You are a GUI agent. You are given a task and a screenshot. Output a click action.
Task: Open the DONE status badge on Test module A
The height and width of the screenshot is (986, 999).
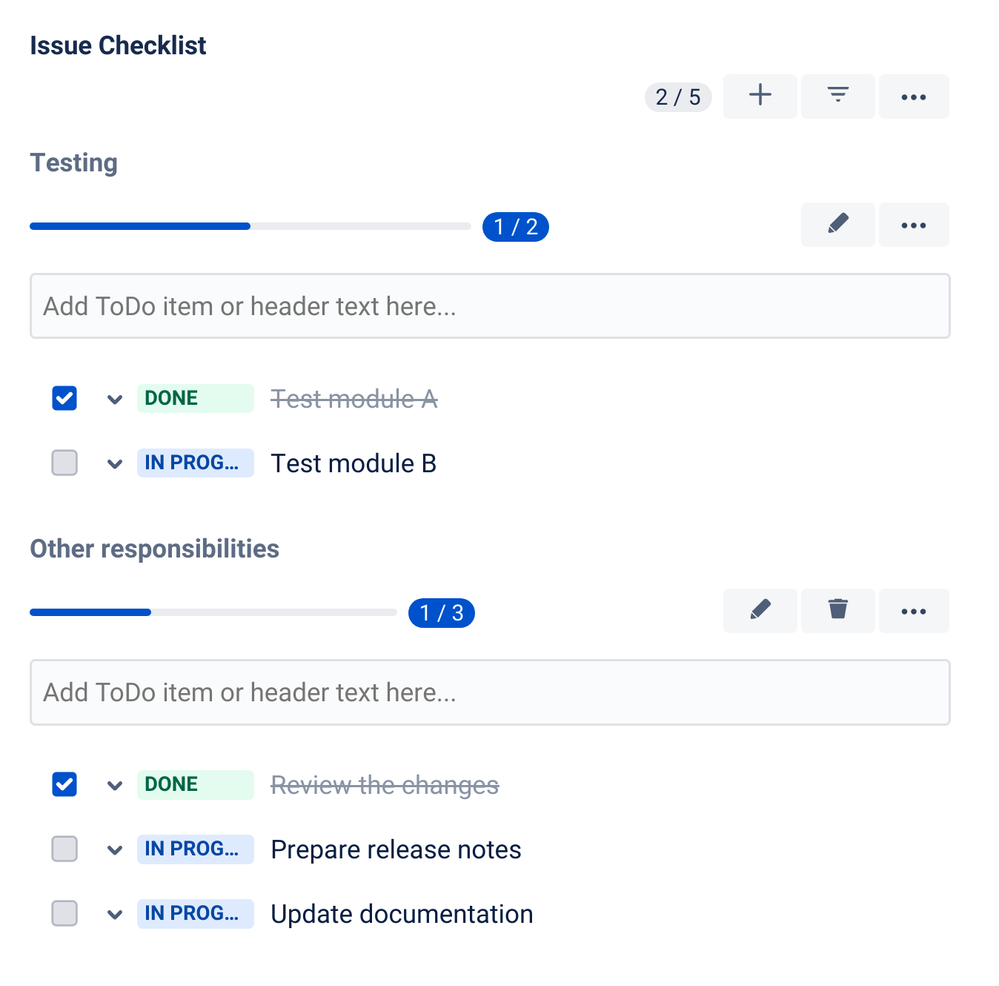(195, 398)
